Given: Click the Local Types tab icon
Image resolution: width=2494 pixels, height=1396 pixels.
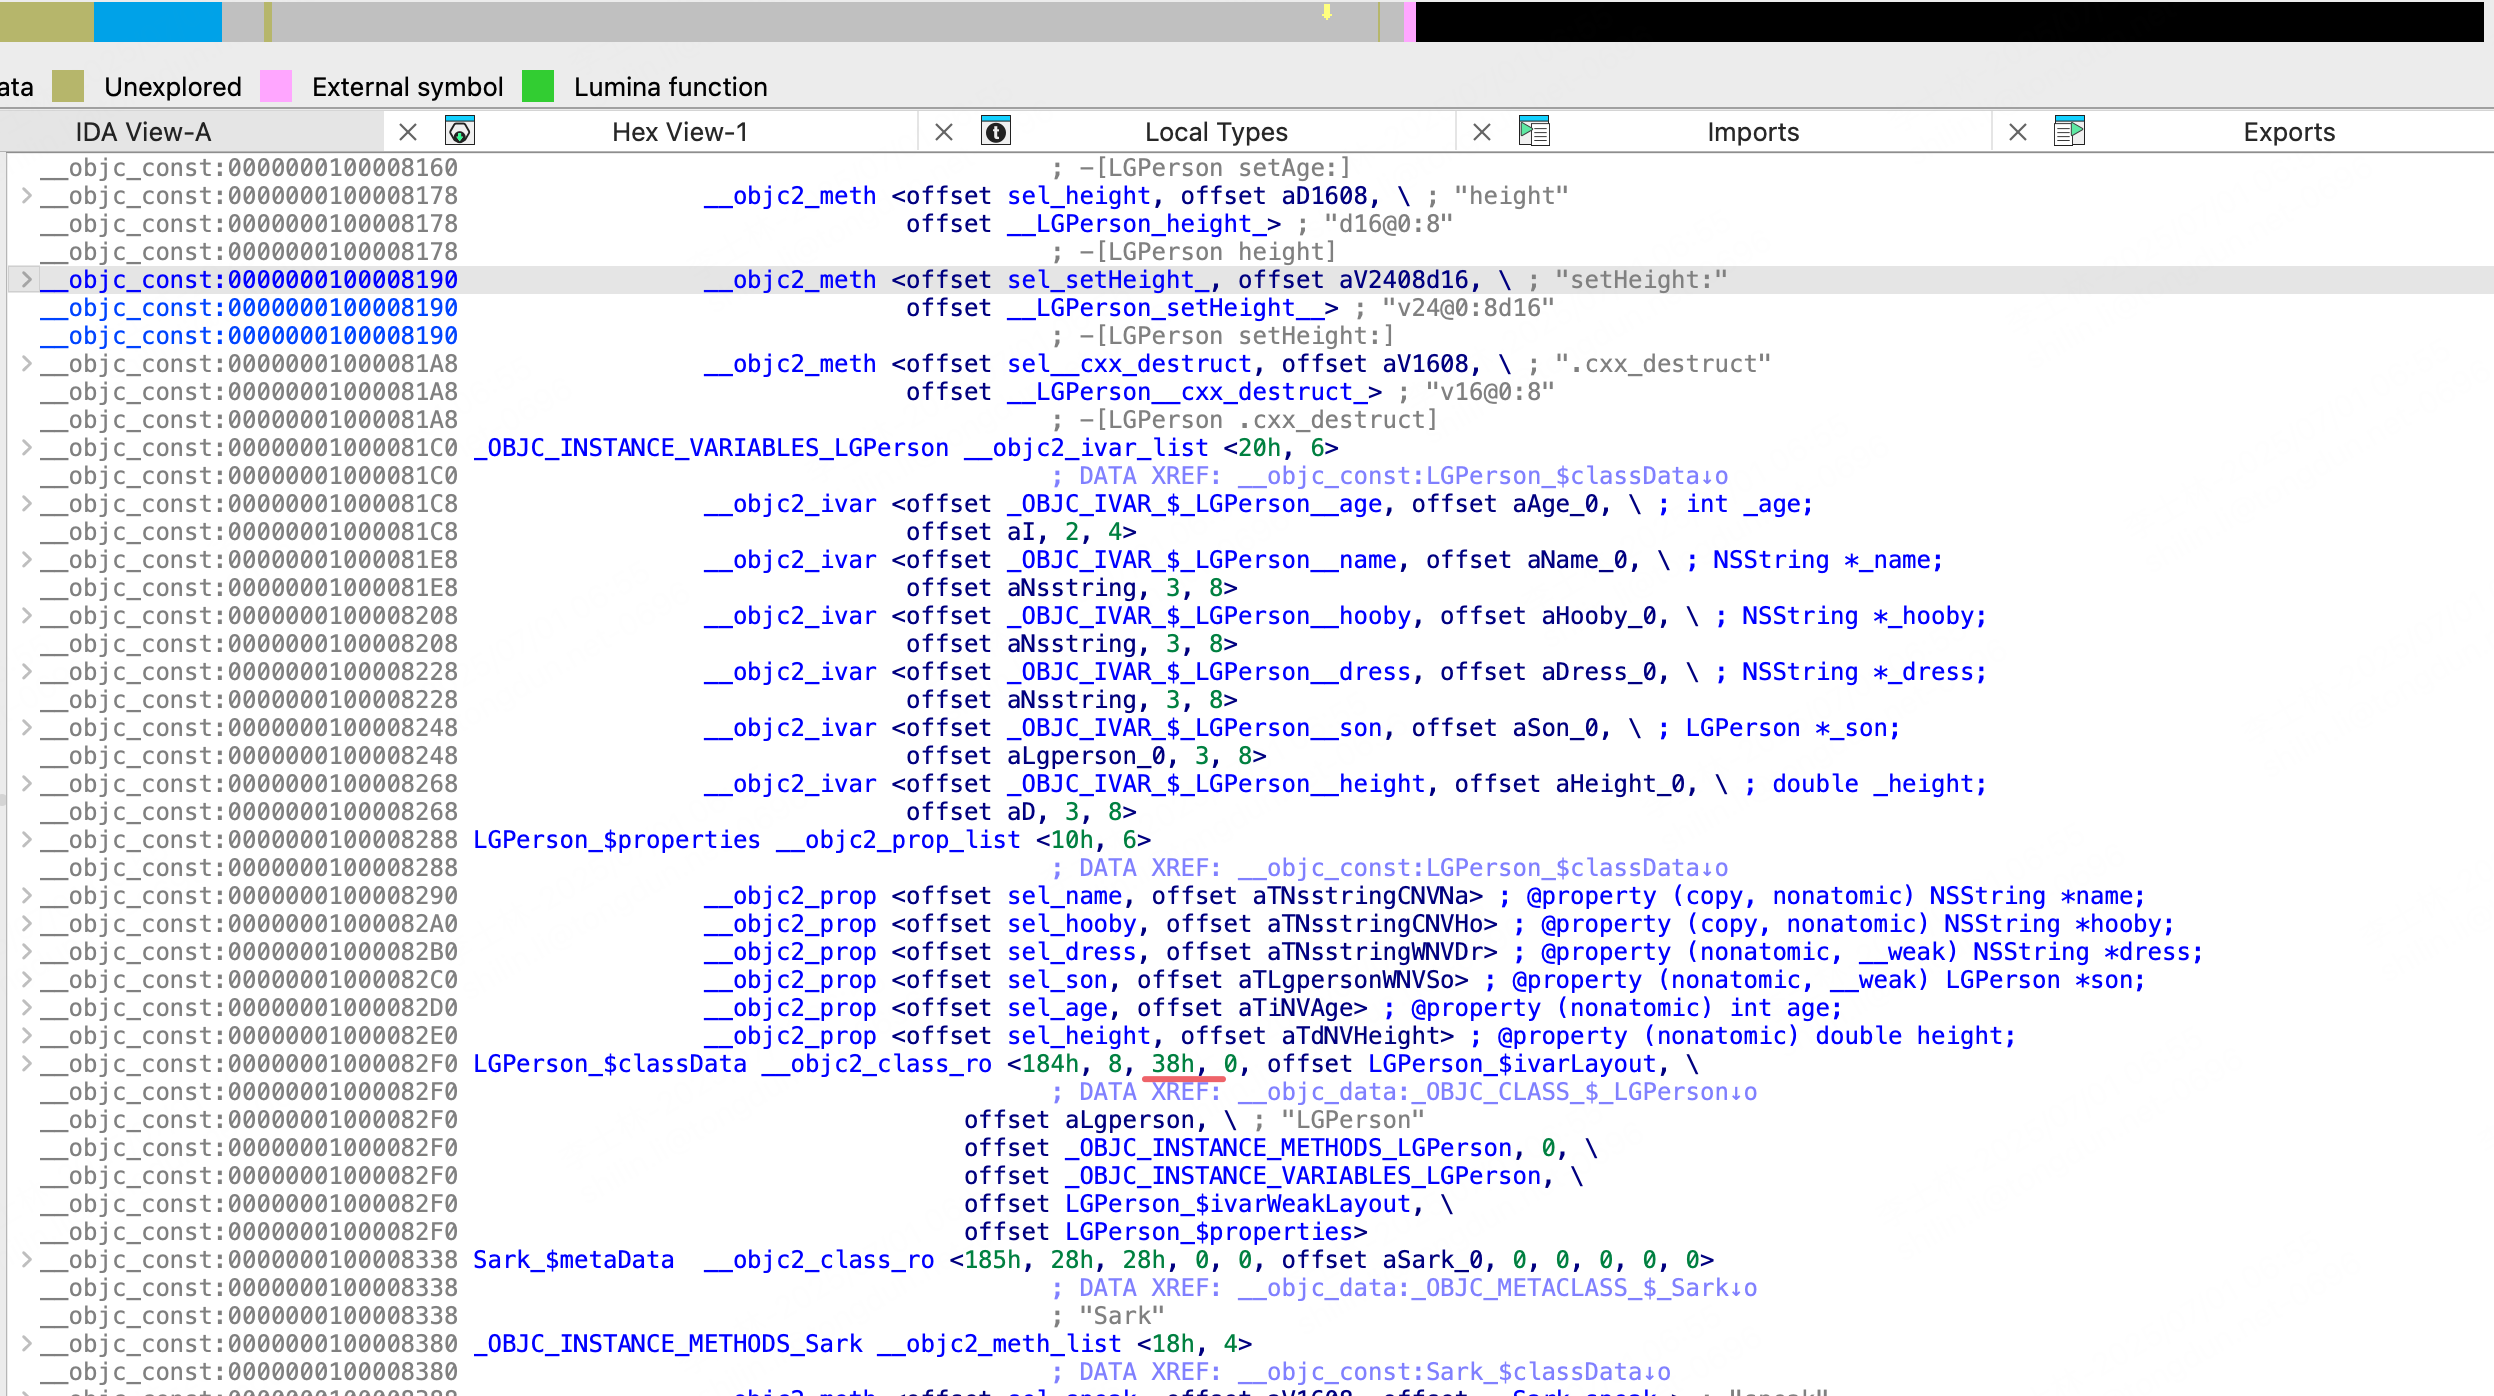Looking at the screenshot, I should [x=996, y=131].
